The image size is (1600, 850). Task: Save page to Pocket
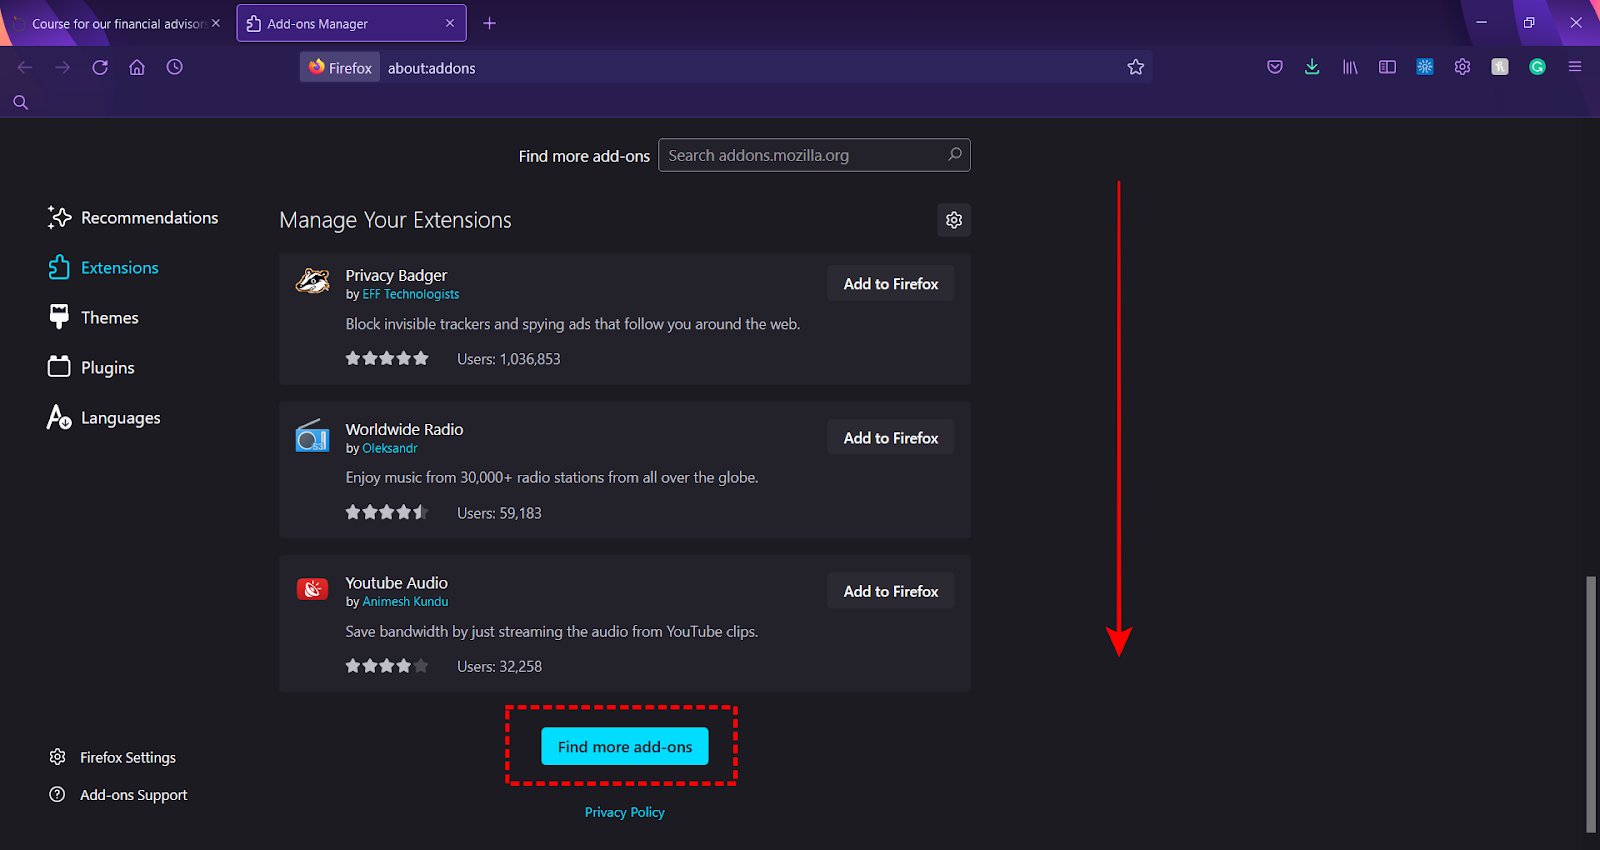(1275, 67)
